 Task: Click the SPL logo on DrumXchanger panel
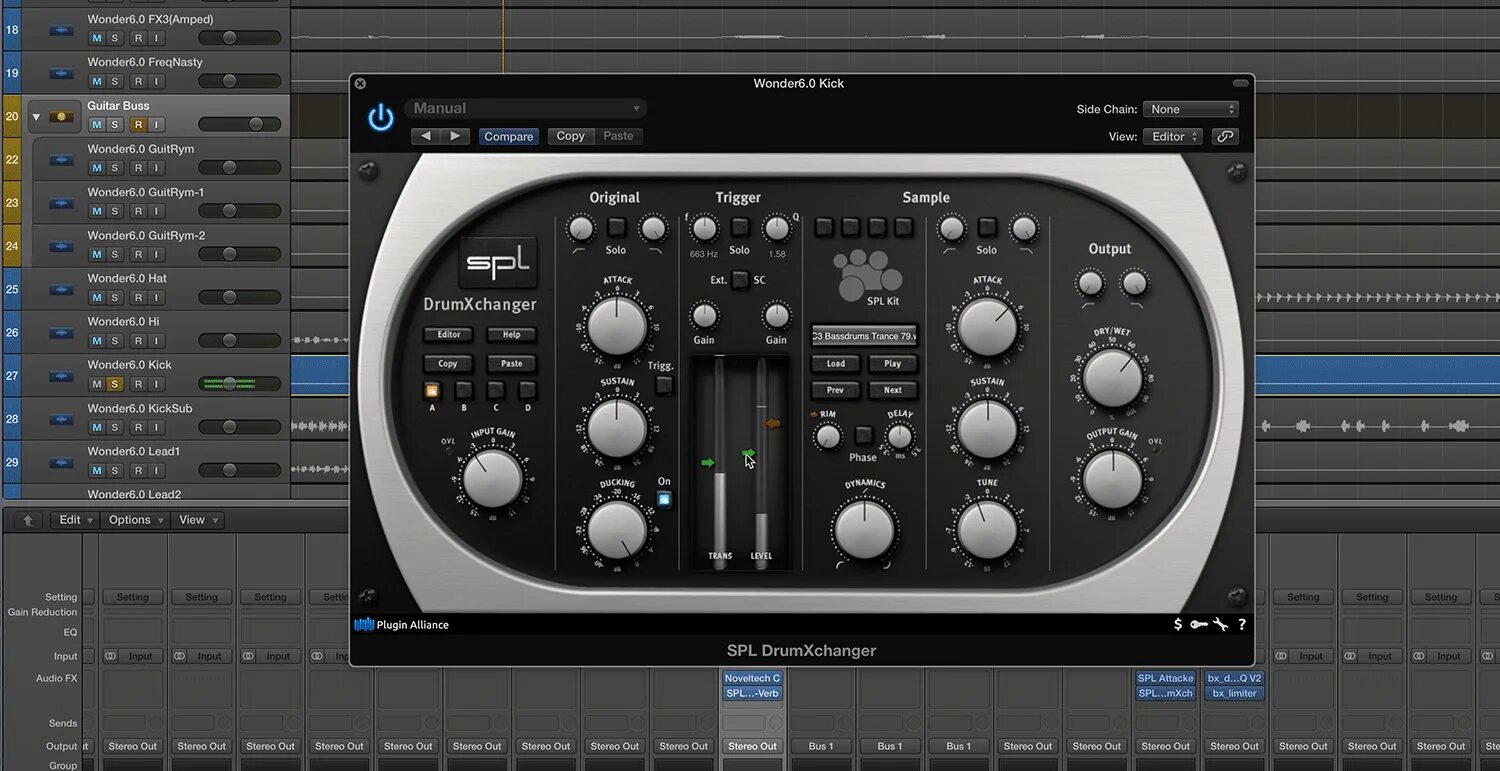click(x=499, y=265)
